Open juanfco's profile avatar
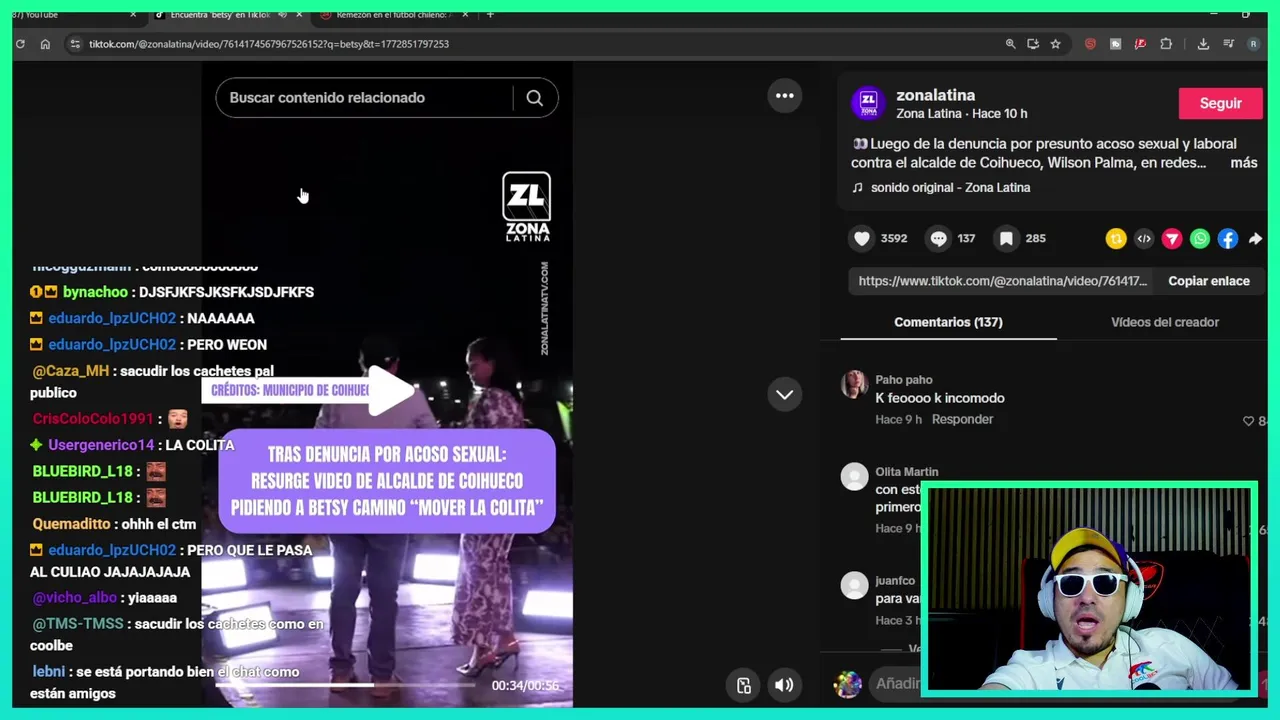The image size is (1280, 720). coord(855,585)
